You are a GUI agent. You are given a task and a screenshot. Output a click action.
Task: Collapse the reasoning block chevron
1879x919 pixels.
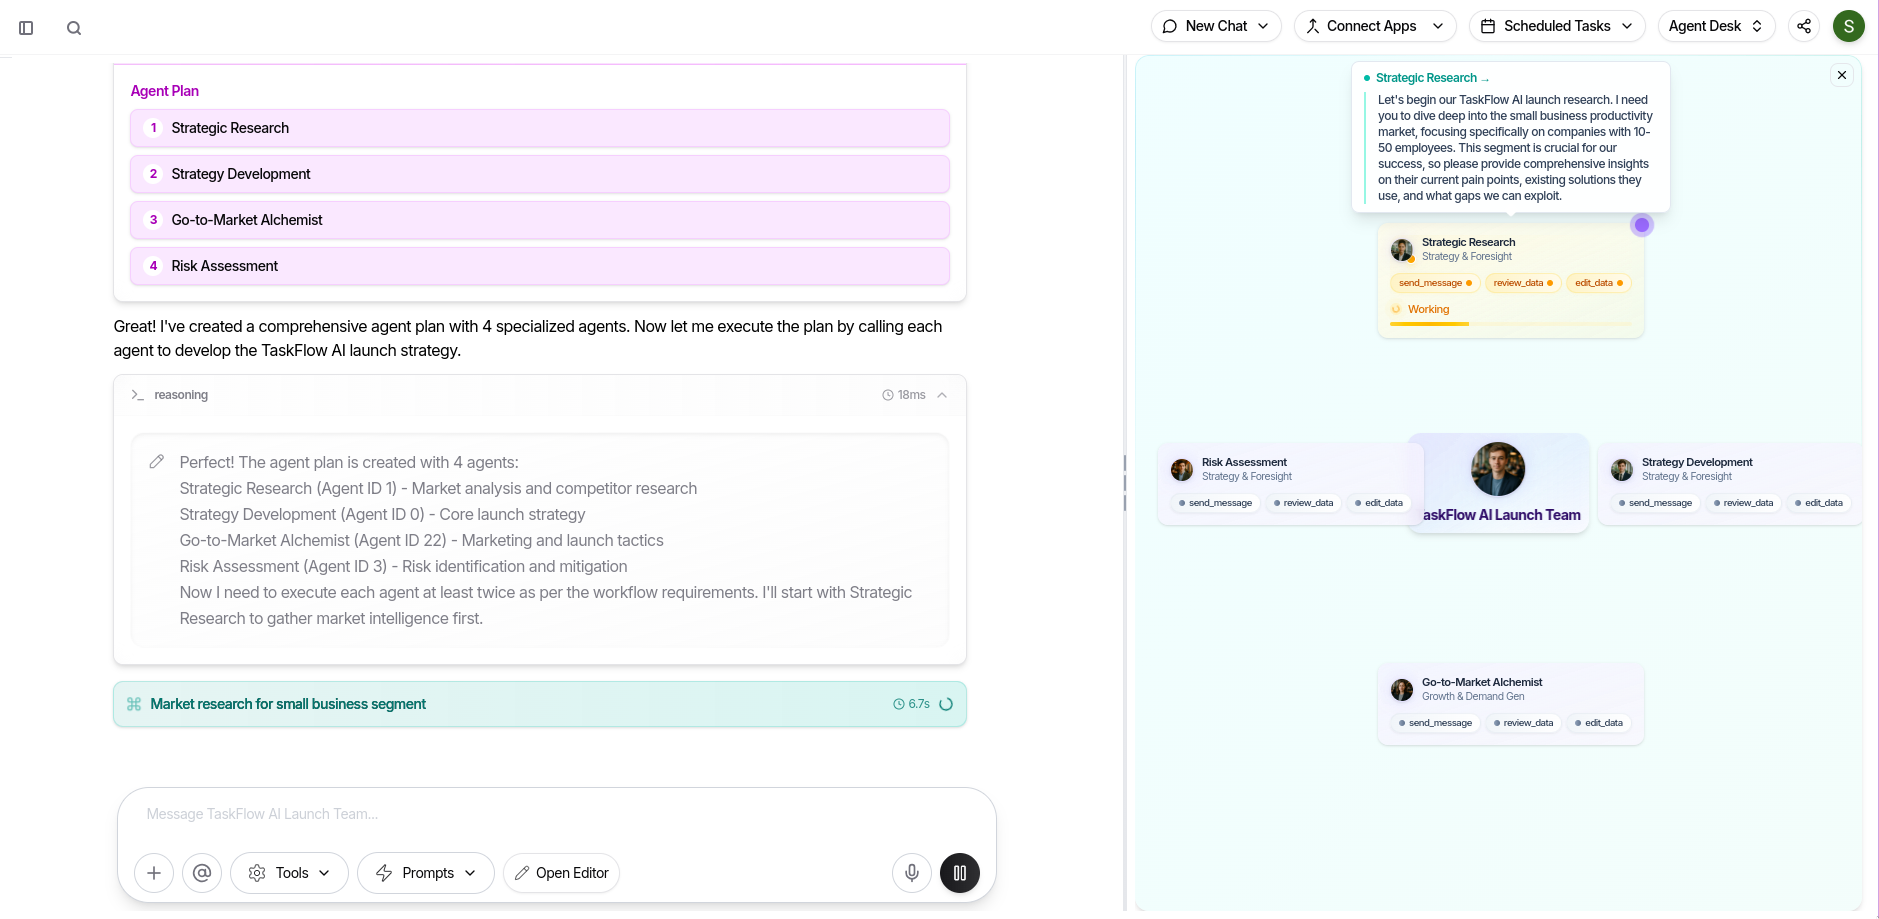(x=941, y=395)
